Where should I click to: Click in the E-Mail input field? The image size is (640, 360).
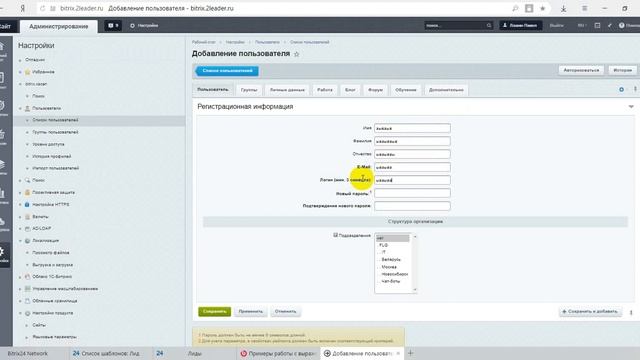412,167
